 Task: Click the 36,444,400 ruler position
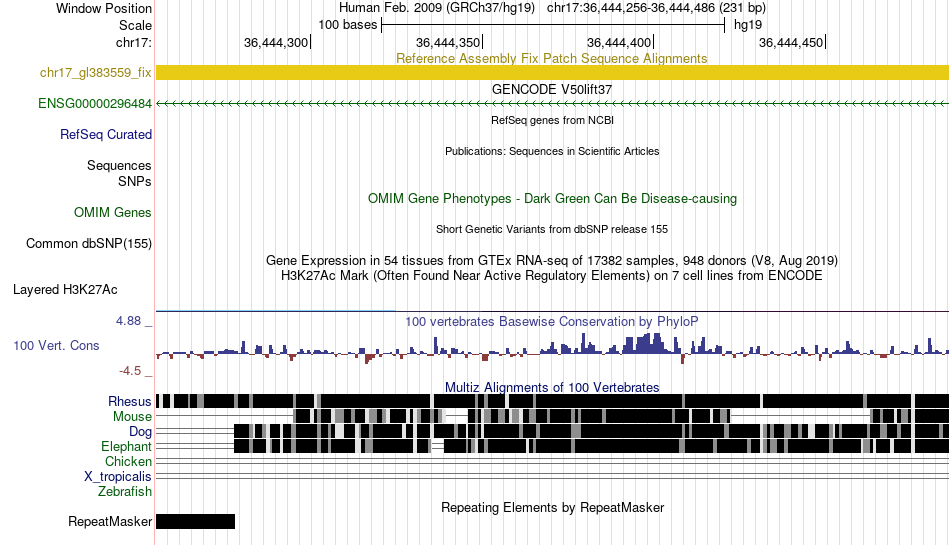[x=620, y=42]
